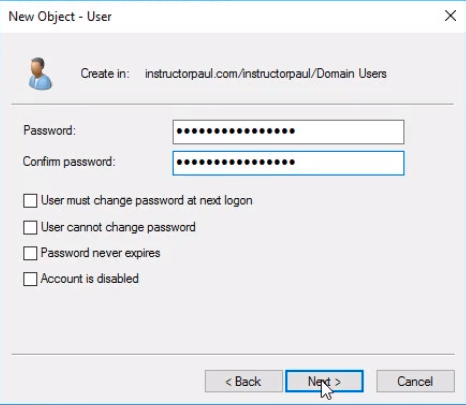Go to the previous step with Back

(244, 381)
